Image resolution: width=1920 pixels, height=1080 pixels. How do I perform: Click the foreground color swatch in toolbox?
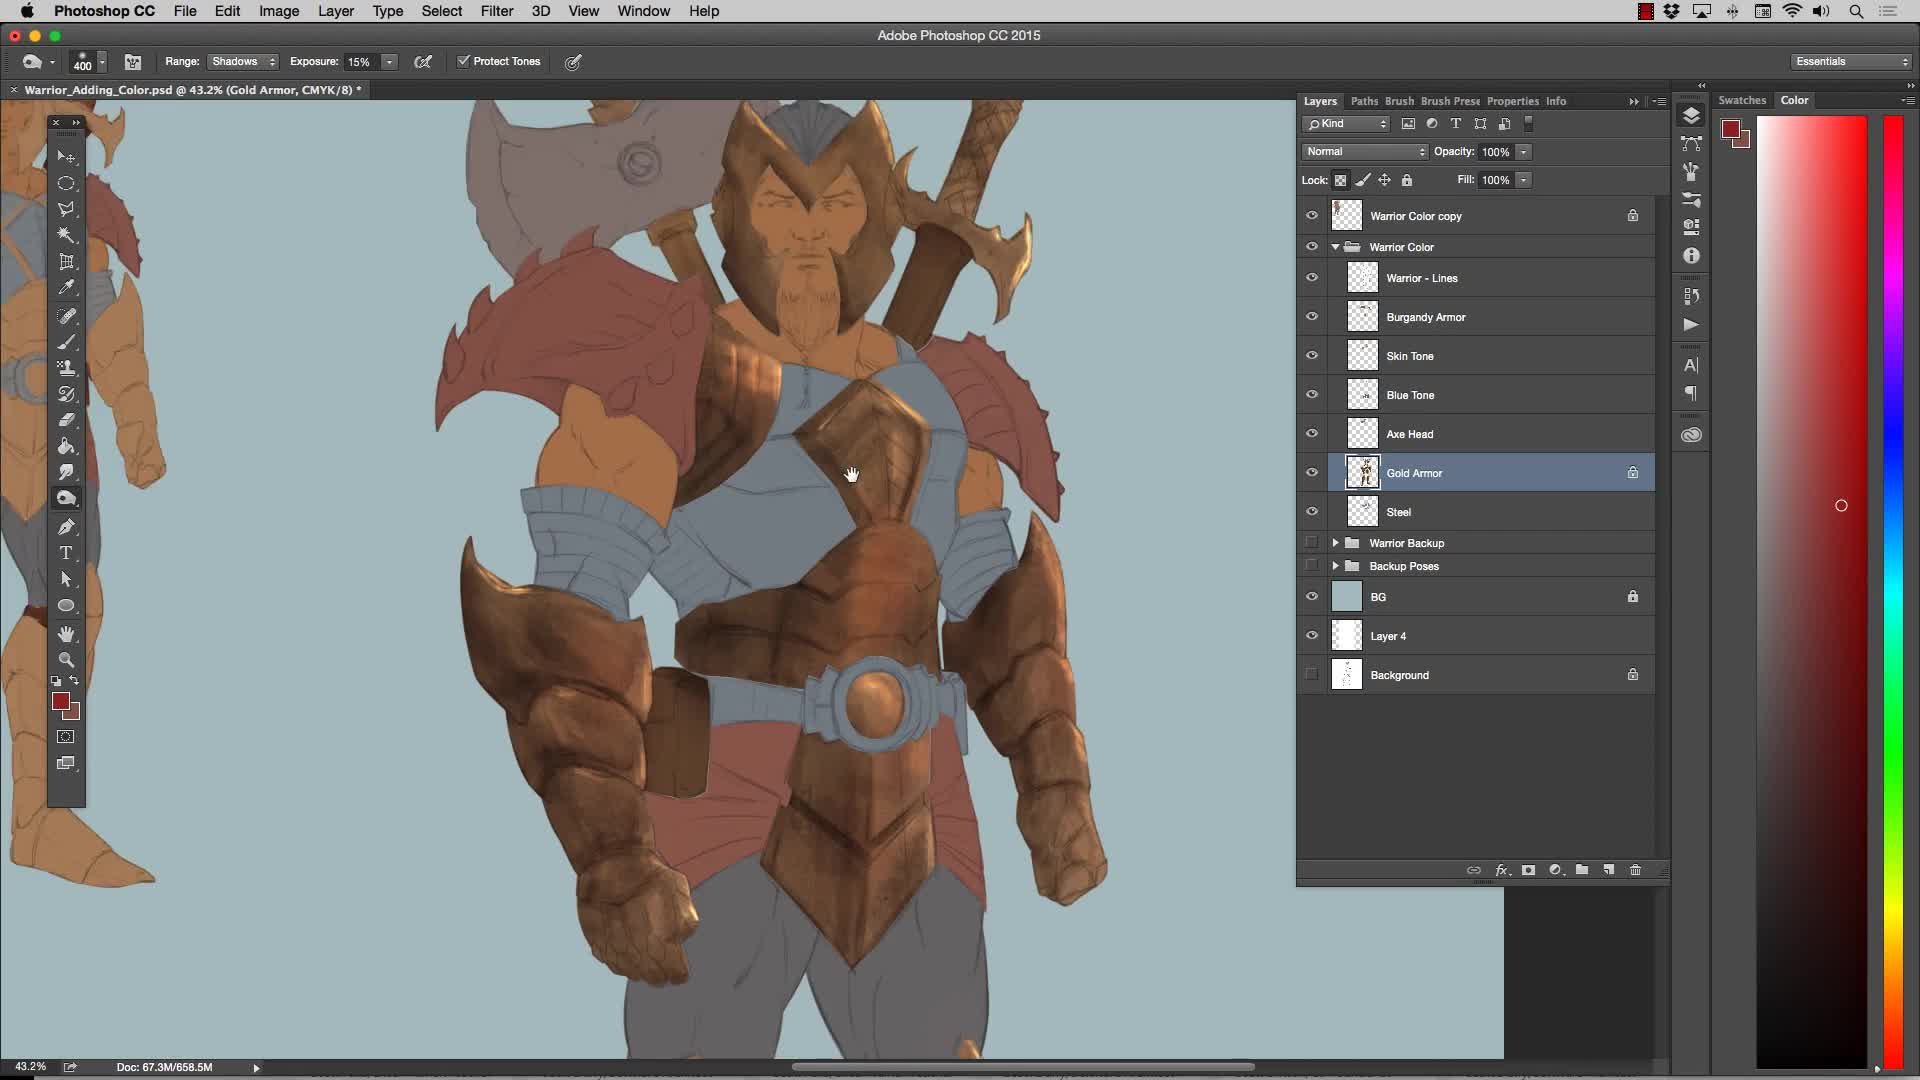(60, 701)
